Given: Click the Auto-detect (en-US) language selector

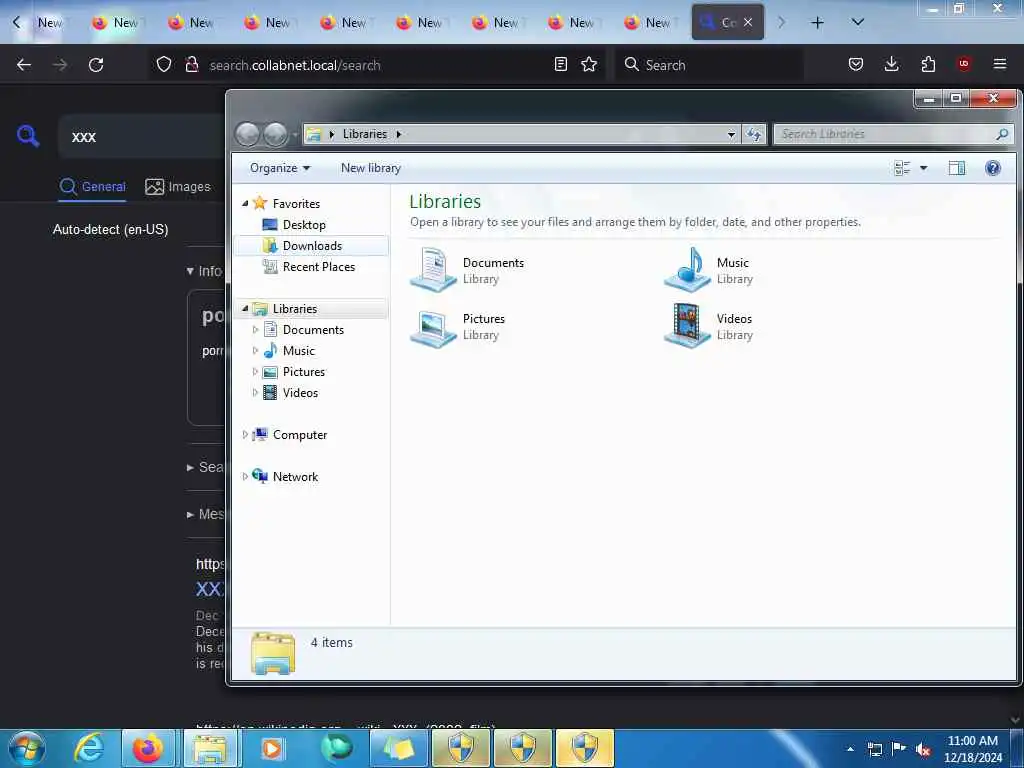Looking at the screenshot, I should 110,230.
